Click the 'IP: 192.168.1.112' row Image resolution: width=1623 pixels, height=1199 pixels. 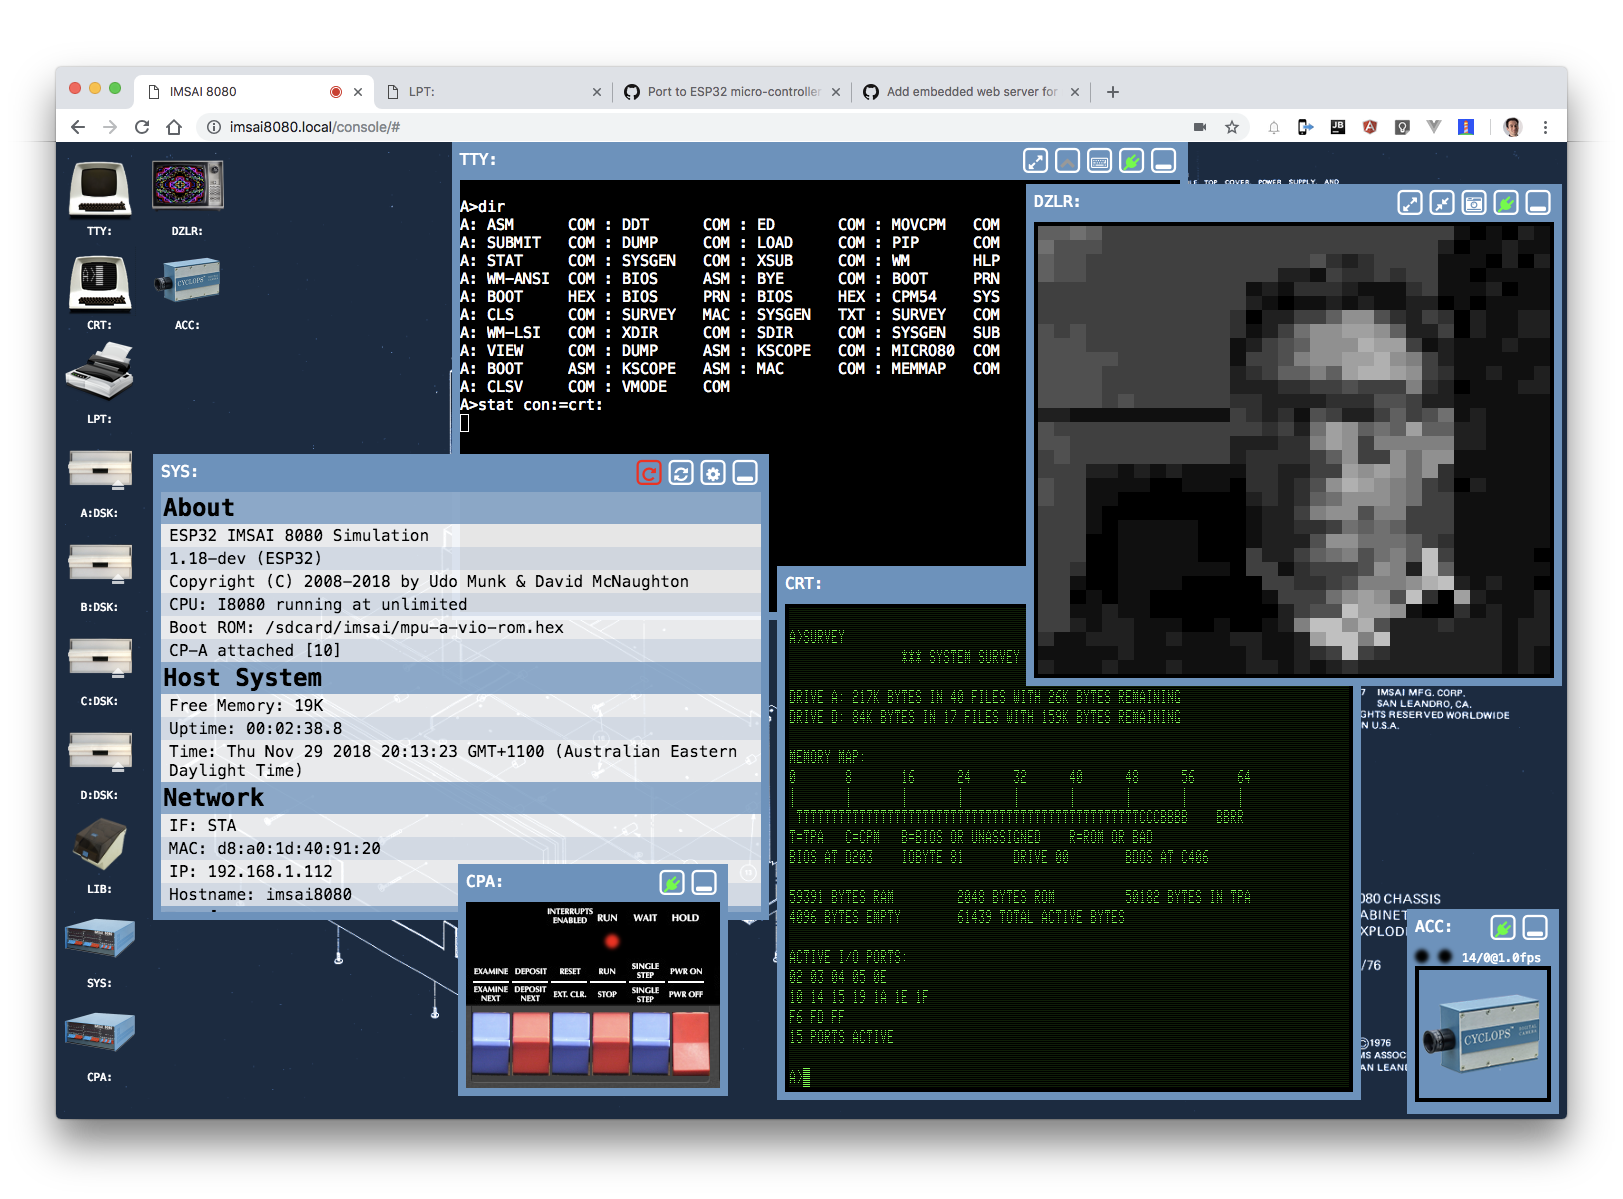[x=461, y=872]
